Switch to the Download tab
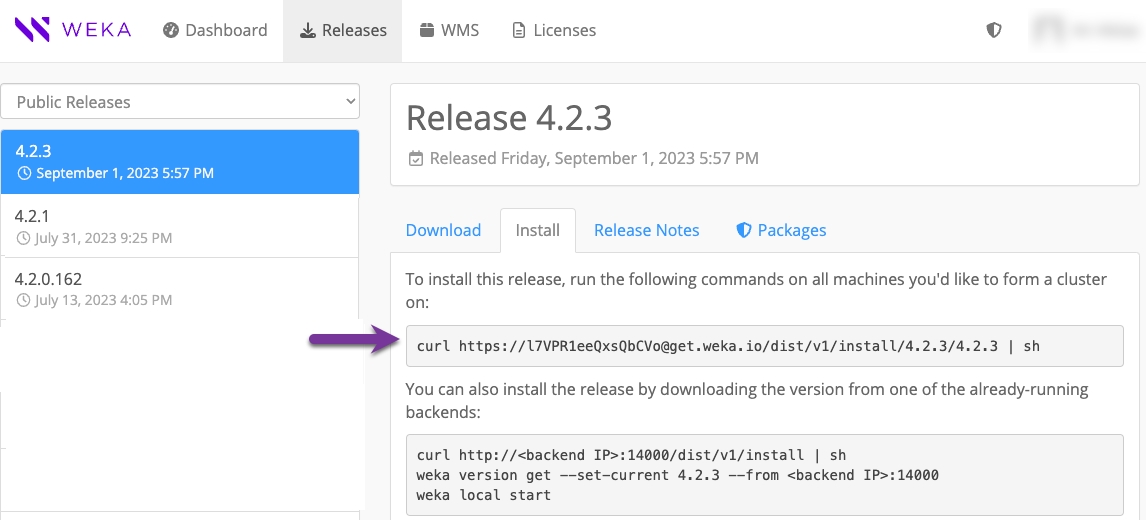Image resolution: width=1146 pixels, height=520 pixels. coord(443,230)
